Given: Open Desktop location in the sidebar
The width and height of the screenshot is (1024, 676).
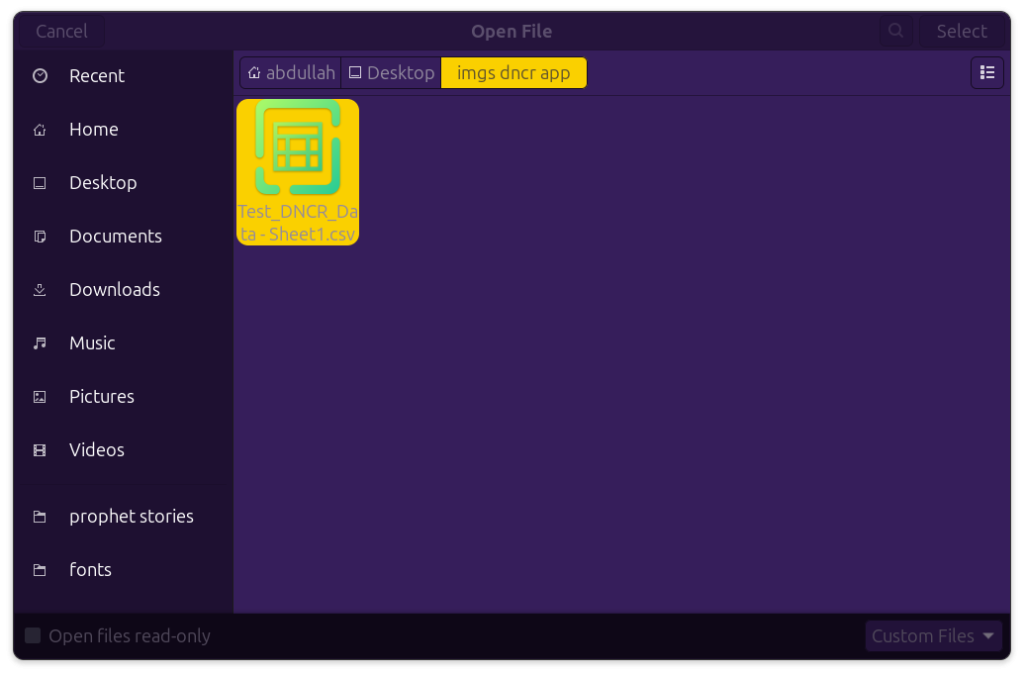Looking at the screenshot, I should coord(102,183).
